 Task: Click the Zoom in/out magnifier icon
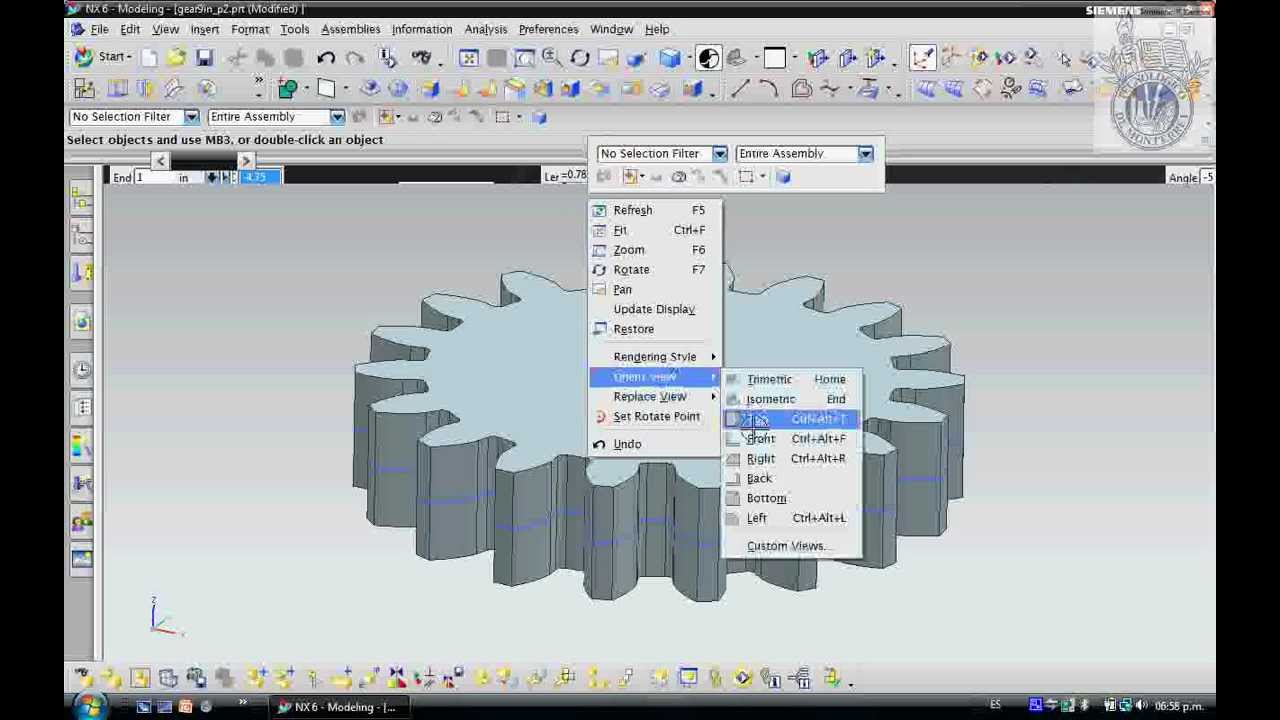click(551, 58)
